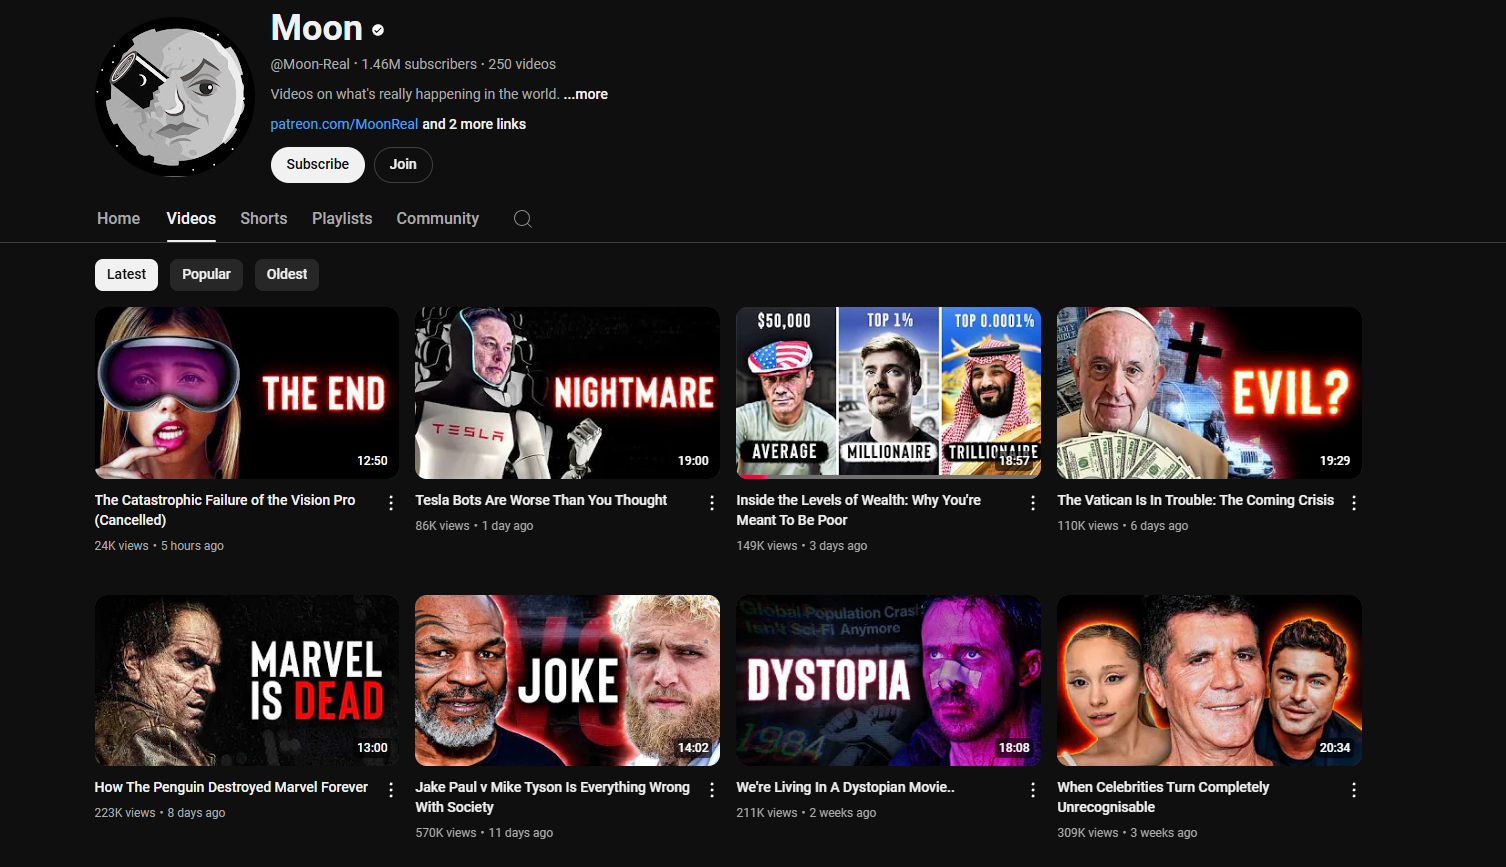This screenshot has width=1506, height=867.
Task: Go to the Home tab
Action: pos(118,218)
